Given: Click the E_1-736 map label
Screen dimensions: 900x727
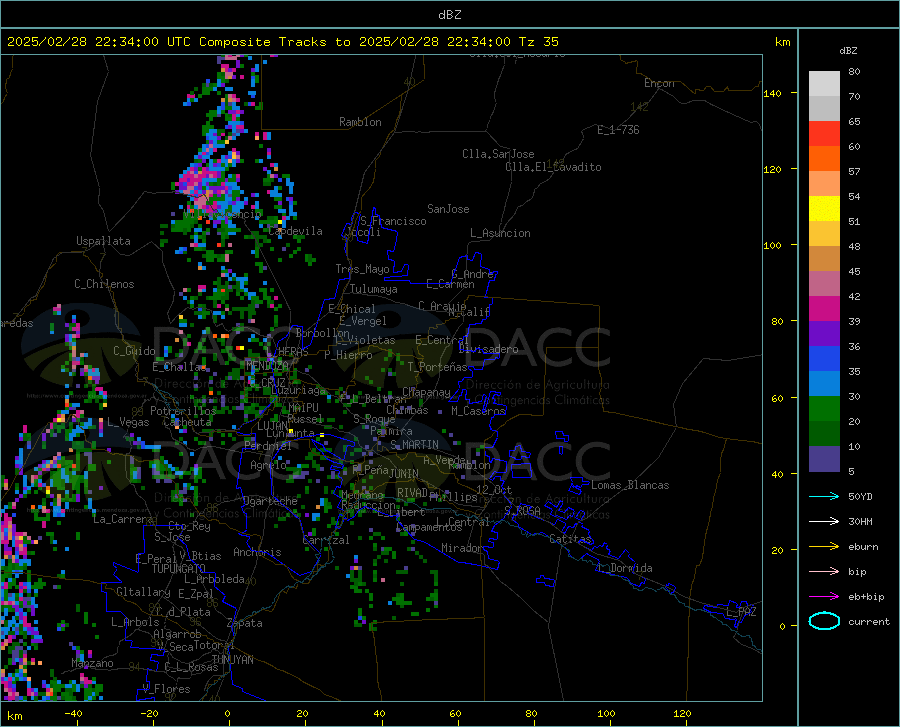Looking at the screenshot, I should [618, 130].
